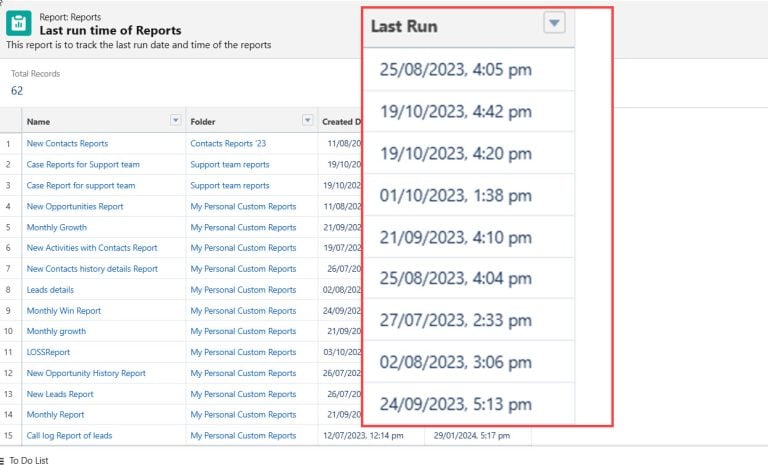Select last run 29/01/2024, 5:17 pm
Image resolution: width=768 pixels, height=465 pixels.
[x=472, y=436]
